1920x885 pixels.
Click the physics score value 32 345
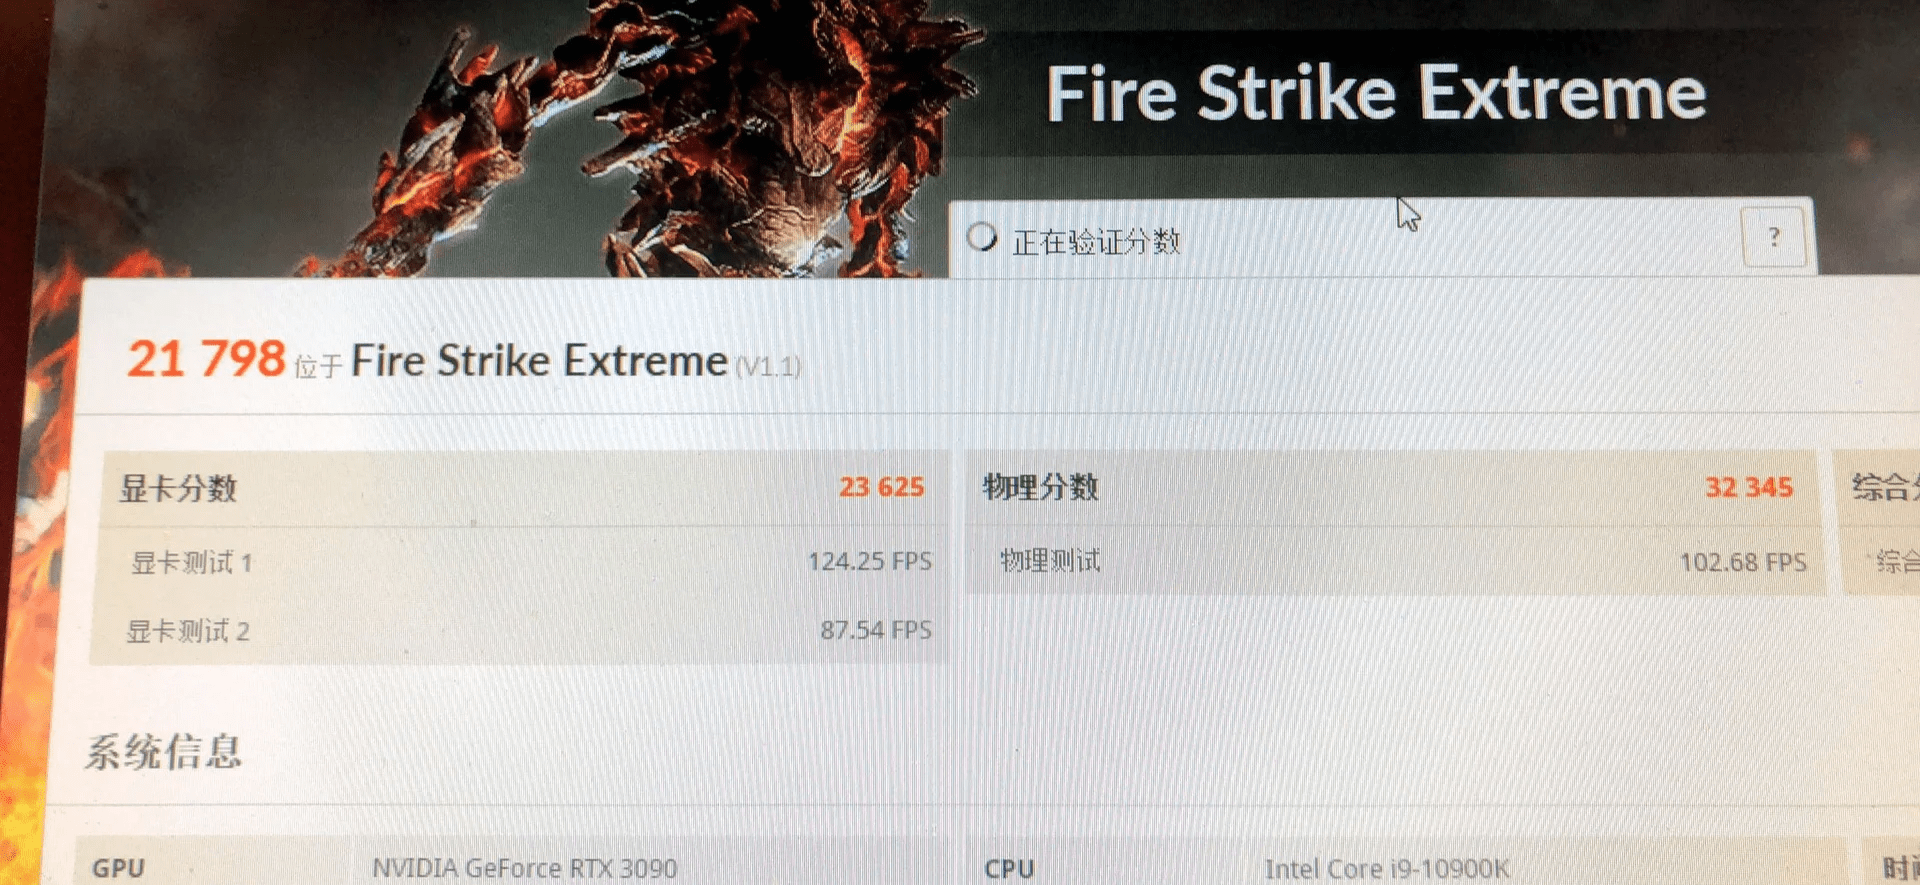[1749, 487]
